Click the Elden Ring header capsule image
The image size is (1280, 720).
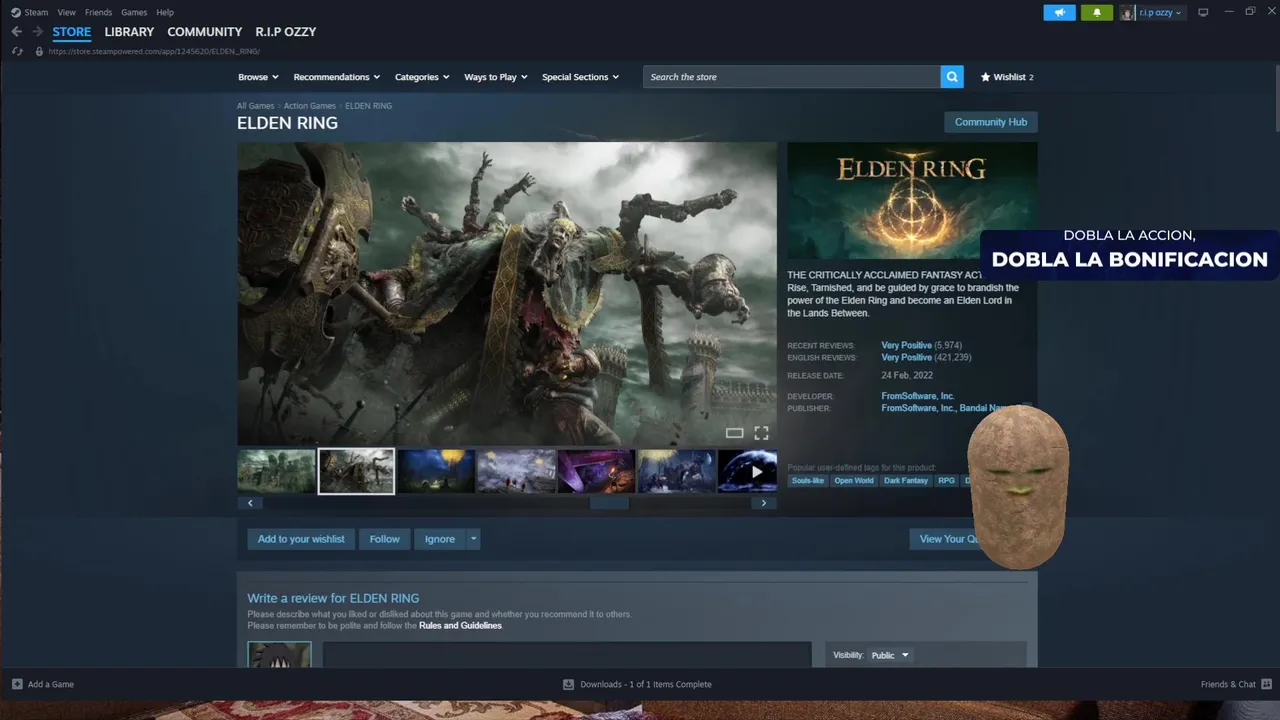click(912, 201)
